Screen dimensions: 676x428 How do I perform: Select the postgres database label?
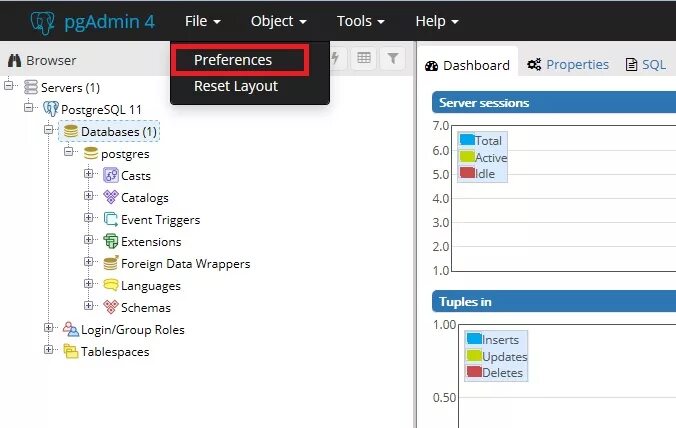coord(125,154)
